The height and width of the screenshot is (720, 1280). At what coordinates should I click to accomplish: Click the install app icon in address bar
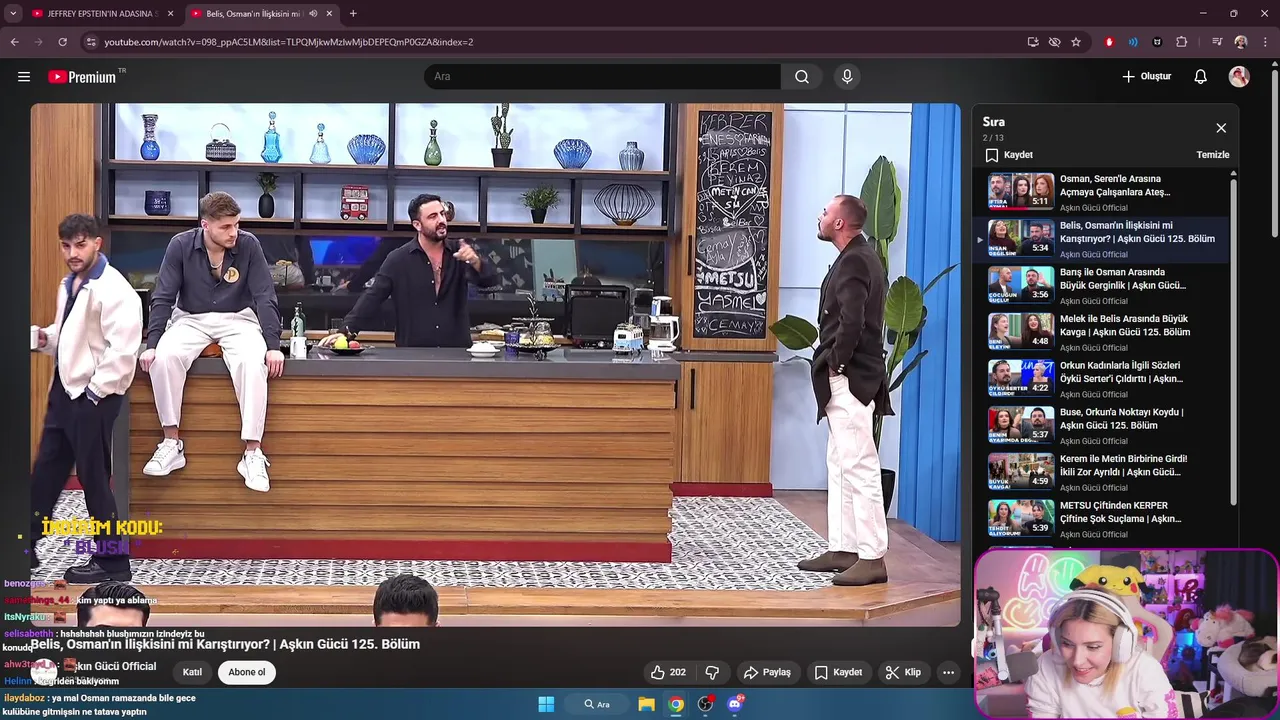coord(1033,42)
